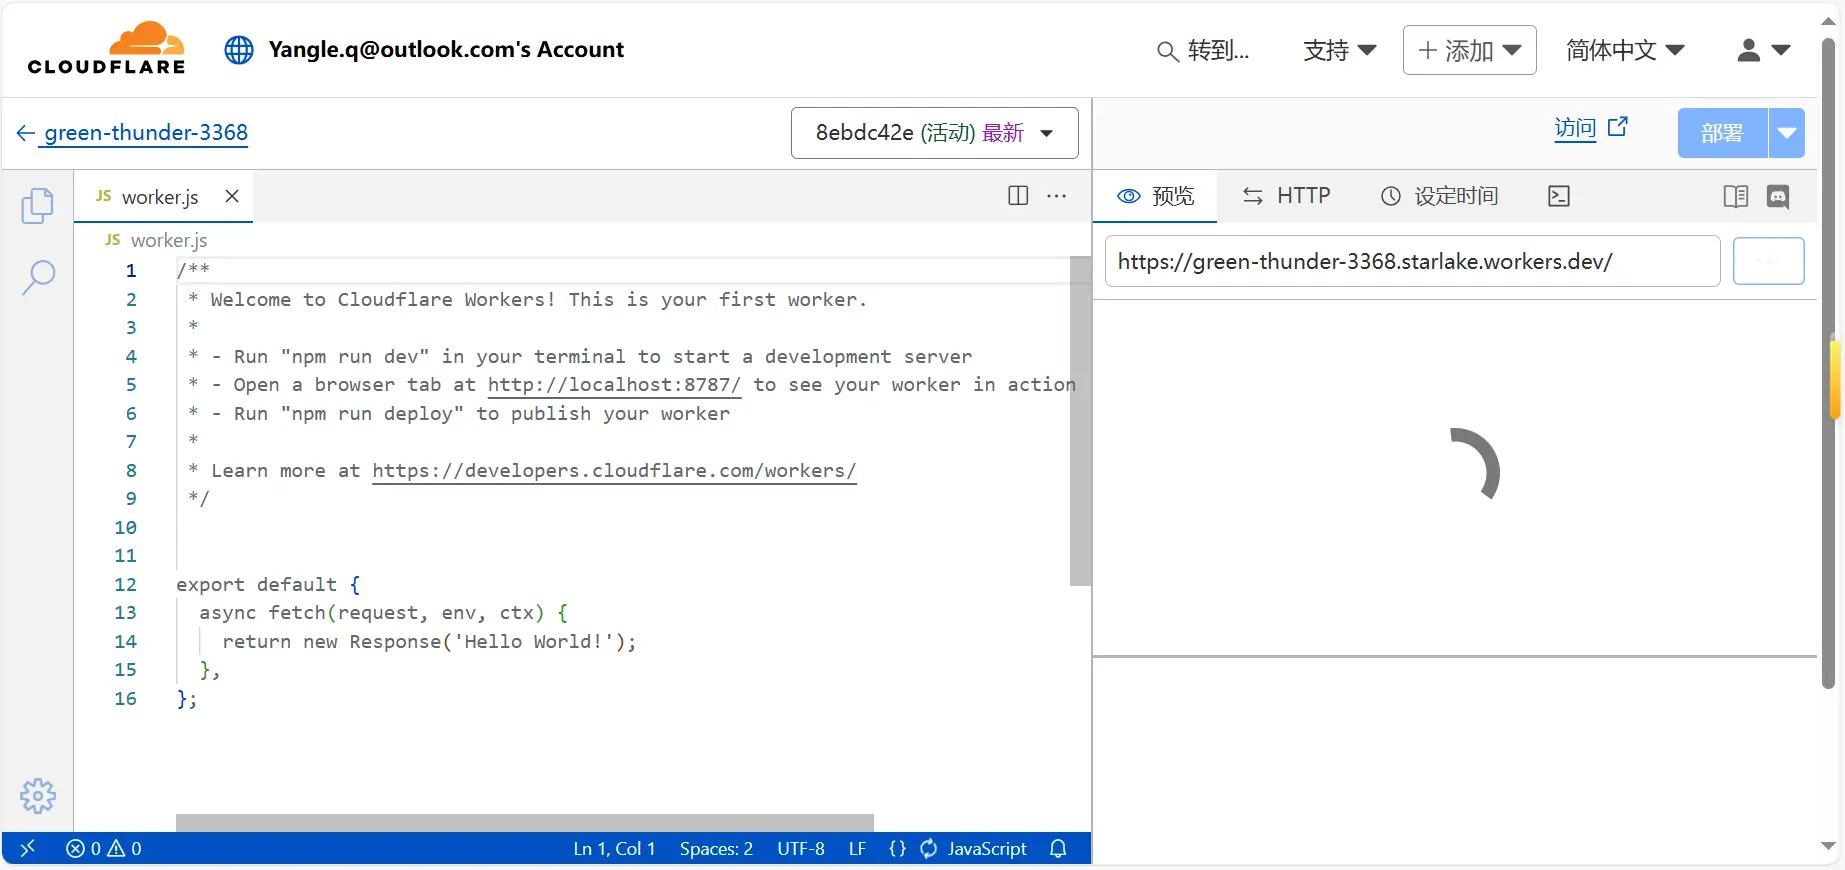Open the documentation book icon
Image resolution: width=1845 pixels, height=870 pixels.
pyautogui.click(x=1736, y=197)
